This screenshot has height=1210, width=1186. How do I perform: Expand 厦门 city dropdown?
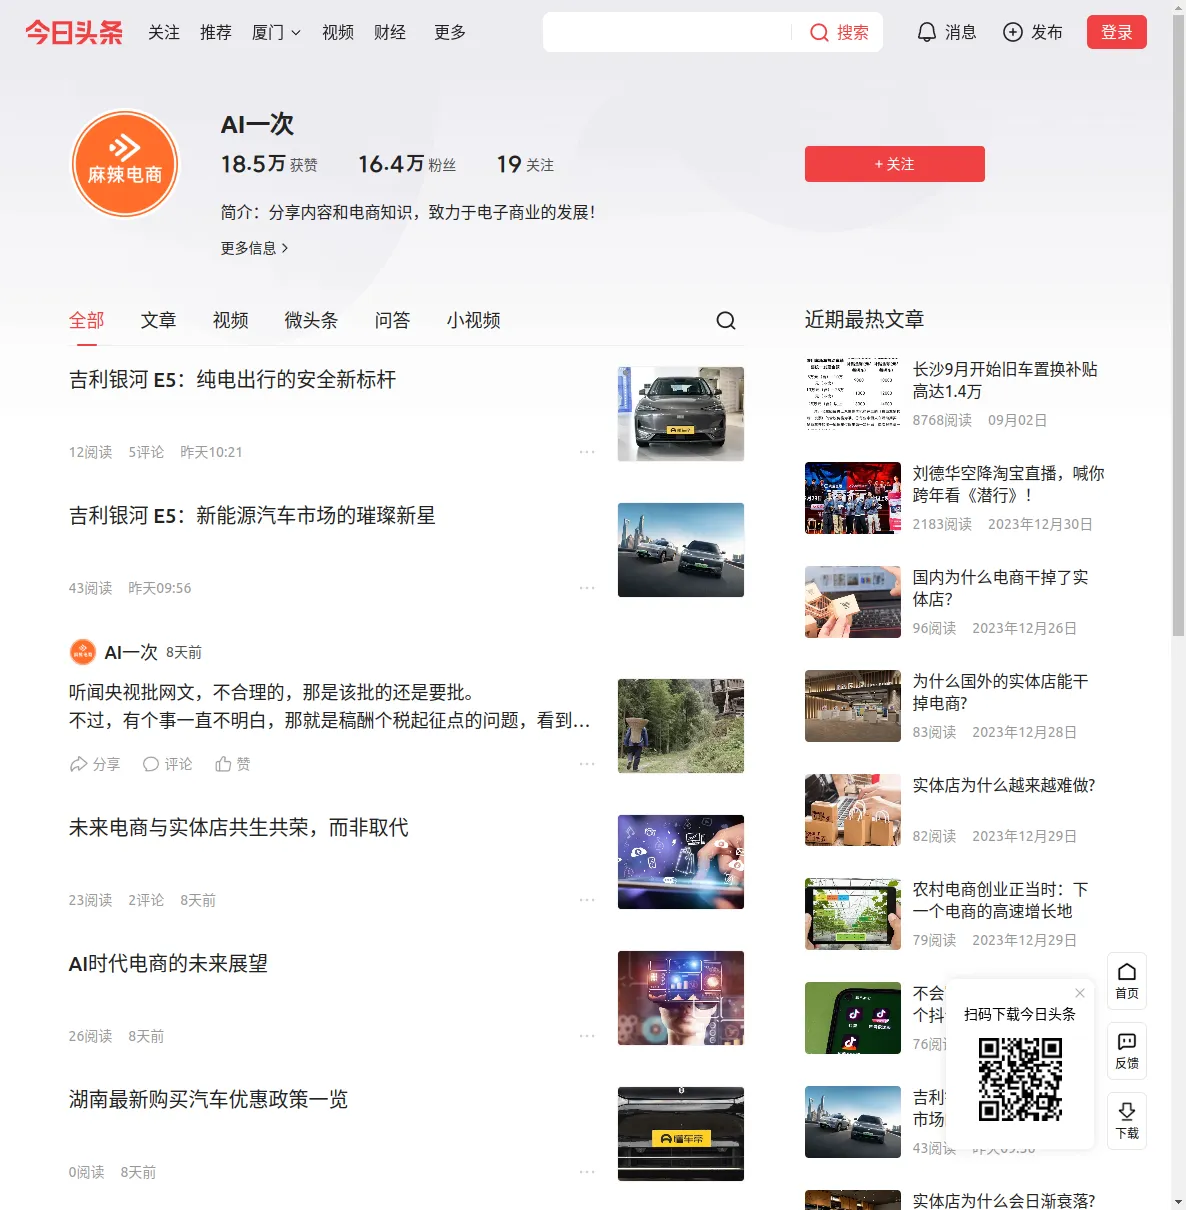[x=276, y=32]
